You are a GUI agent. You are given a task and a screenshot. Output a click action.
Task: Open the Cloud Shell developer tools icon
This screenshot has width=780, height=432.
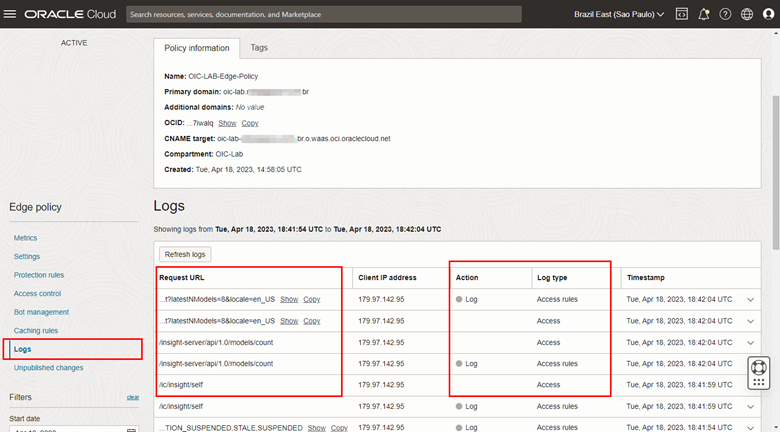682,14
